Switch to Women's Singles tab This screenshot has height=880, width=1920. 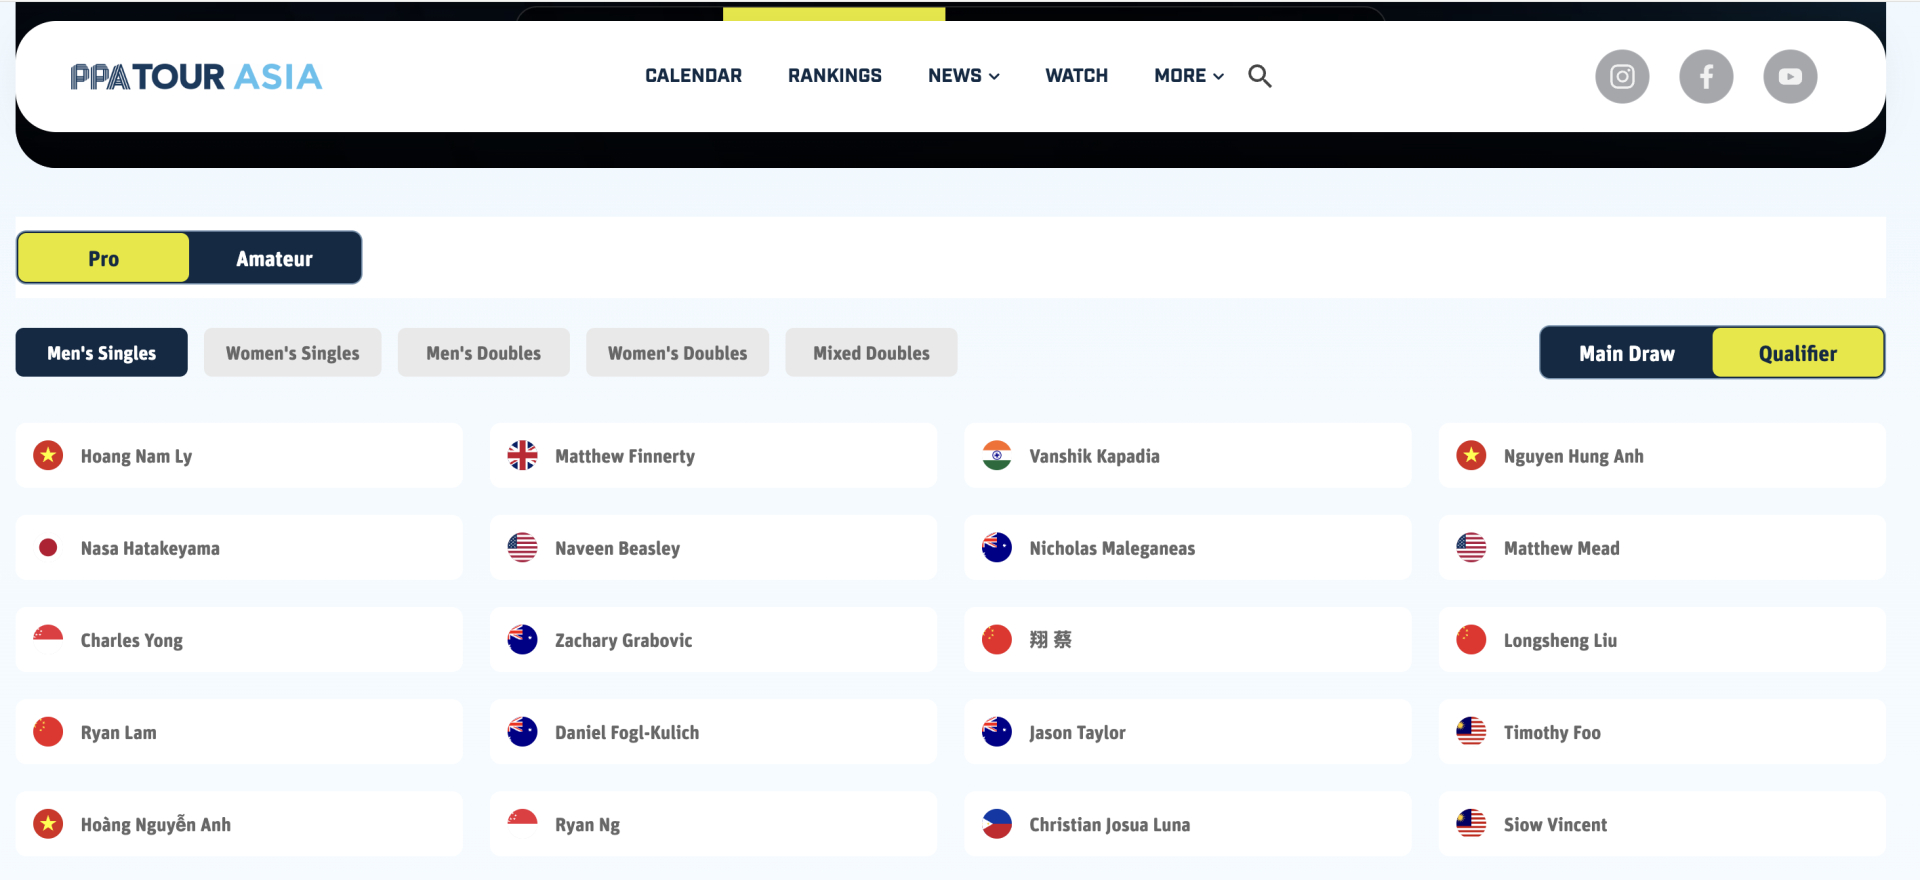(x=292, y=353)
